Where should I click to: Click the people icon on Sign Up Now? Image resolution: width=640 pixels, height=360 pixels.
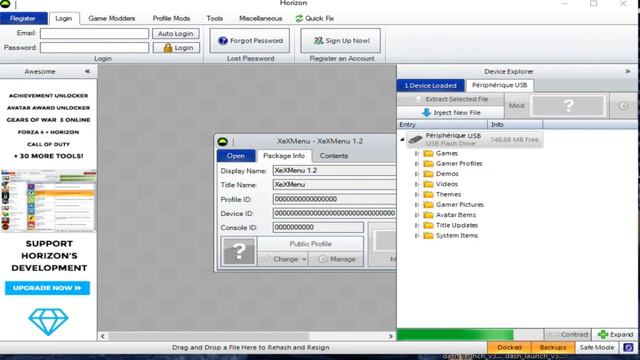[318, 41]
